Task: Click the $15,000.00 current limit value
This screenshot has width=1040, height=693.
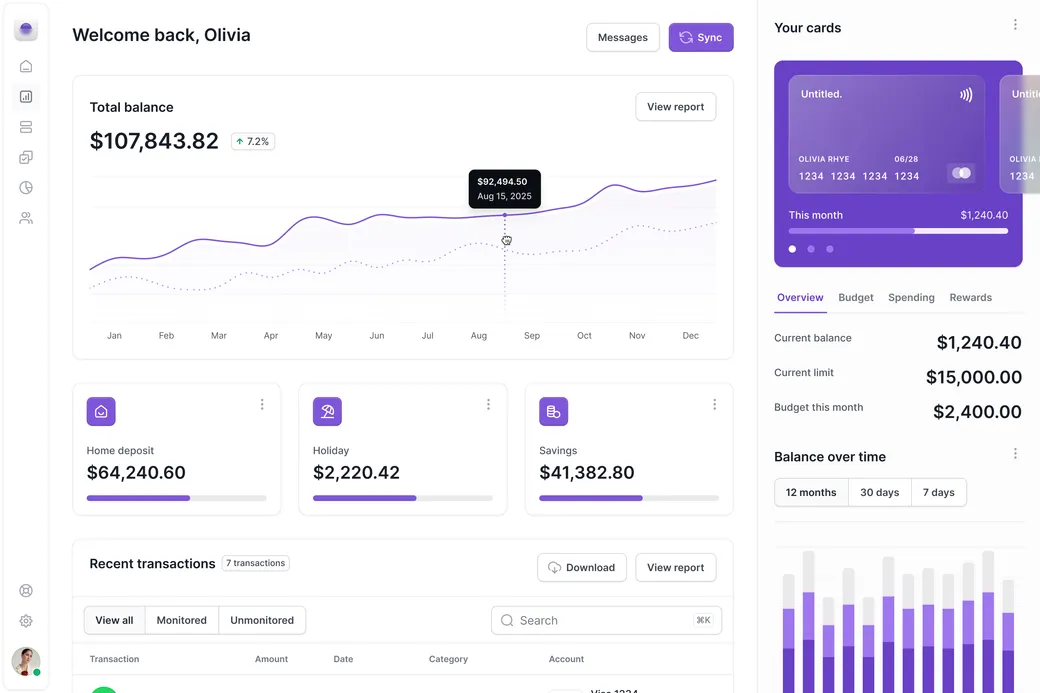Action: tap(974, 377)
